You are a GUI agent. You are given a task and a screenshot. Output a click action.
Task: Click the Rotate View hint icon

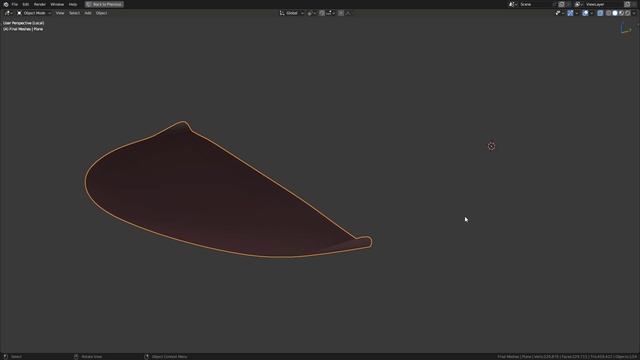pyautogui.click(x=76, y=357)
